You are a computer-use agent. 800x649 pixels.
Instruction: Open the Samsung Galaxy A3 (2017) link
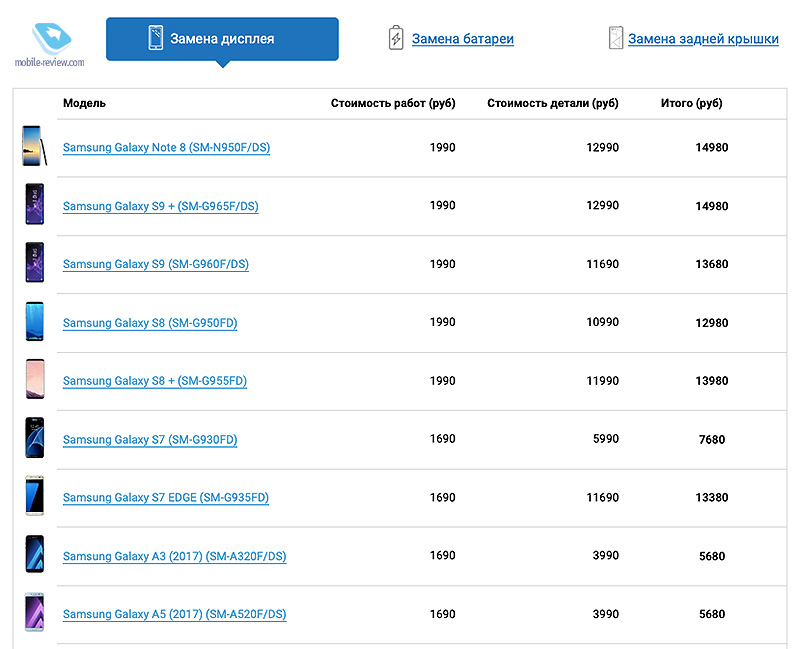click(x=174, y=556)
